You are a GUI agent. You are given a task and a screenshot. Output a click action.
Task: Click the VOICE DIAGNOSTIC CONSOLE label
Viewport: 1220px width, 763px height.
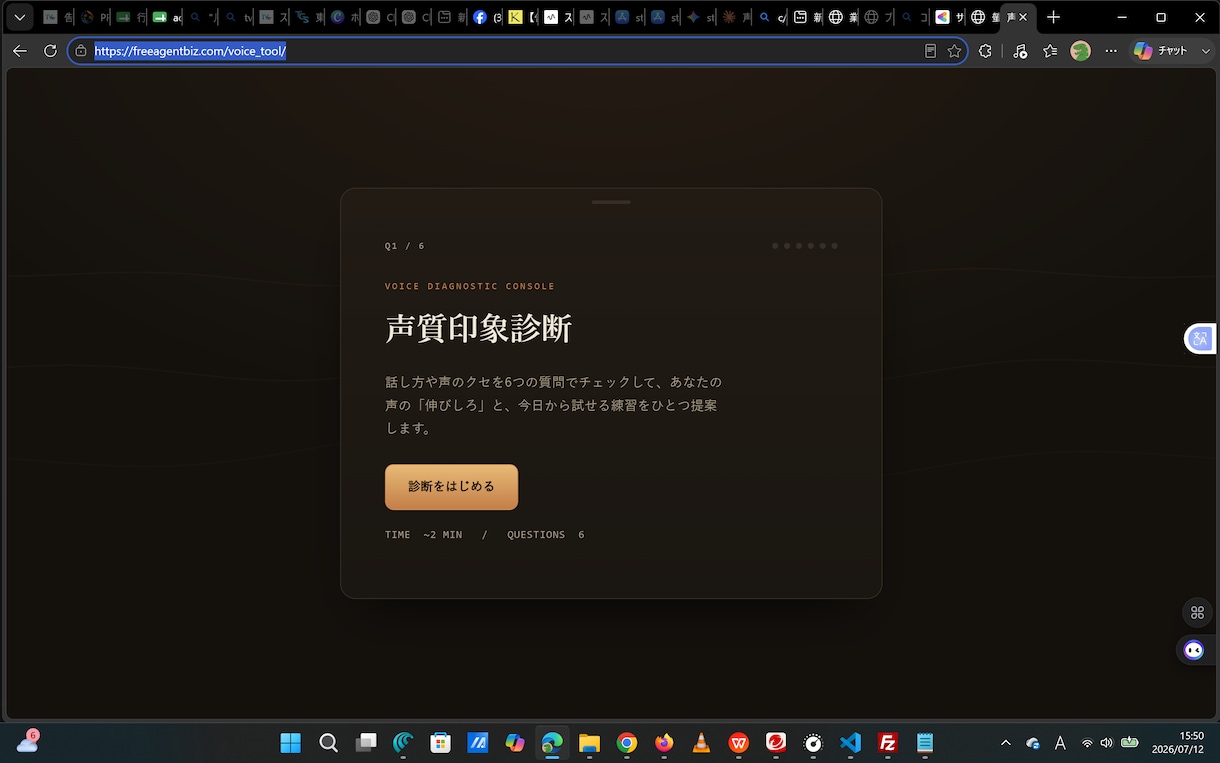[470, 286]
